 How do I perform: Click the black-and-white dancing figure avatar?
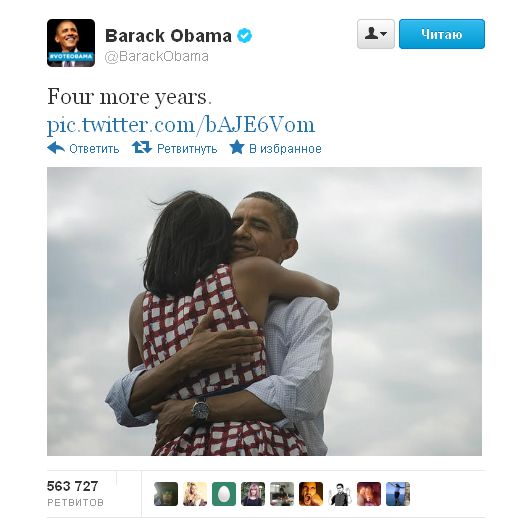(x=340, y=494)
